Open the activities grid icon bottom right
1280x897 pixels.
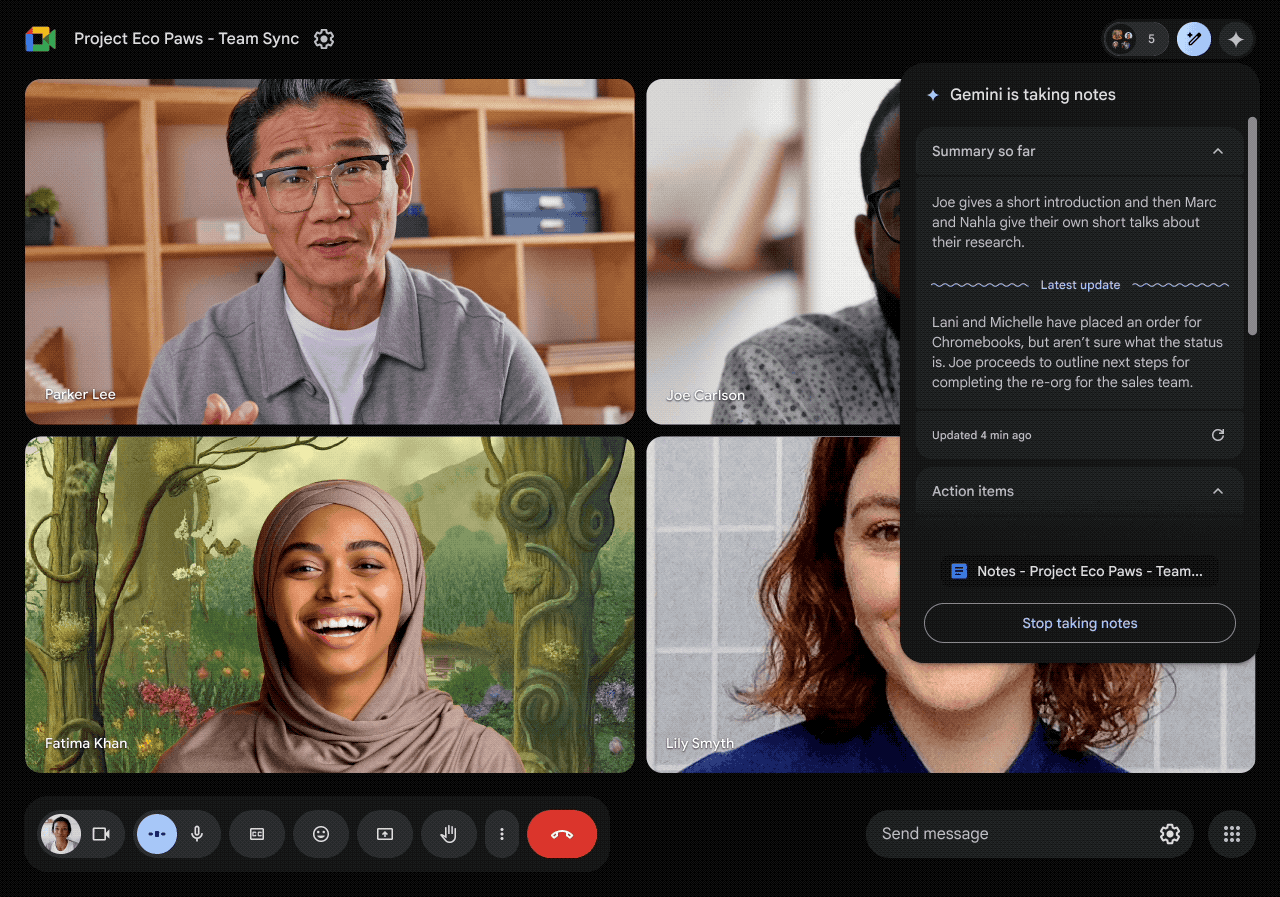[x=1231, y=833]
